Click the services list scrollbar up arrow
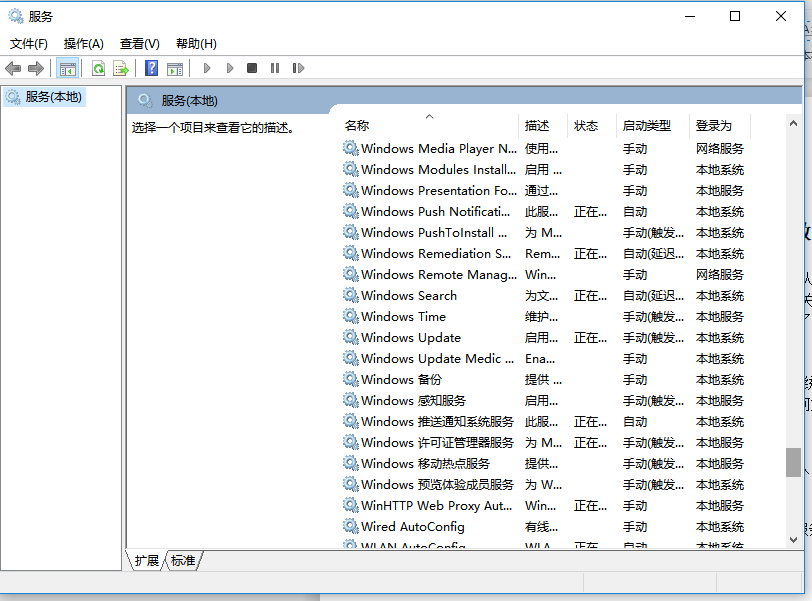The height and width of the screenshot is (601, 812). (x=793, y=123)
